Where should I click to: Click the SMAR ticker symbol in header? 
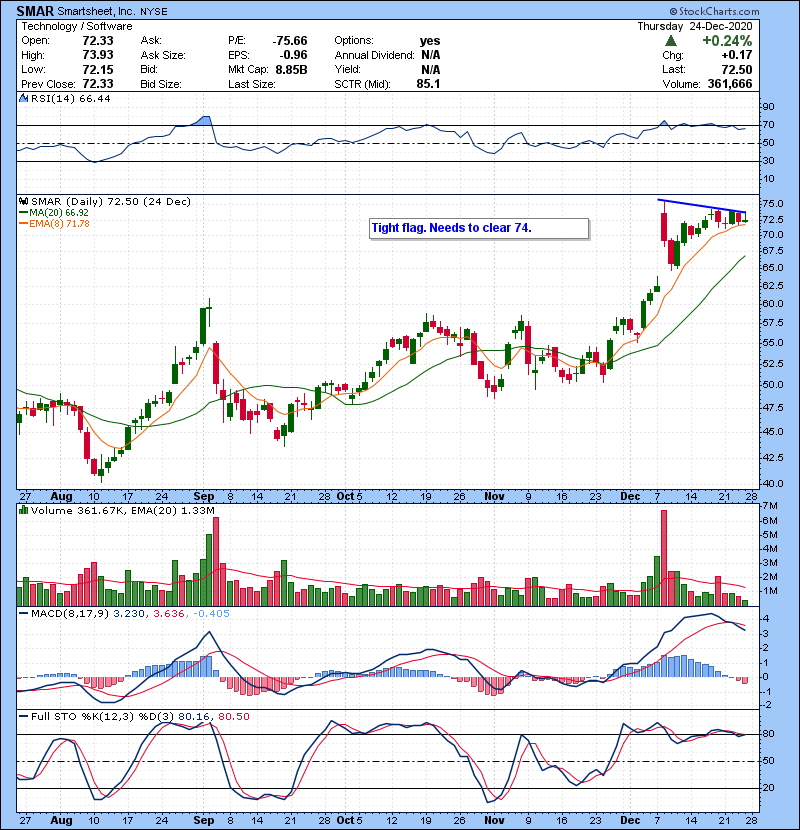coord(35,11)
